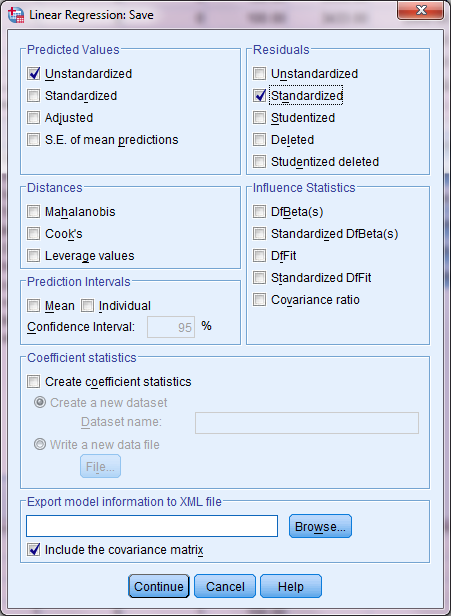Check S.E. of mean predictions
Viewport: 451px width, 616px height.
click(34, 139)
